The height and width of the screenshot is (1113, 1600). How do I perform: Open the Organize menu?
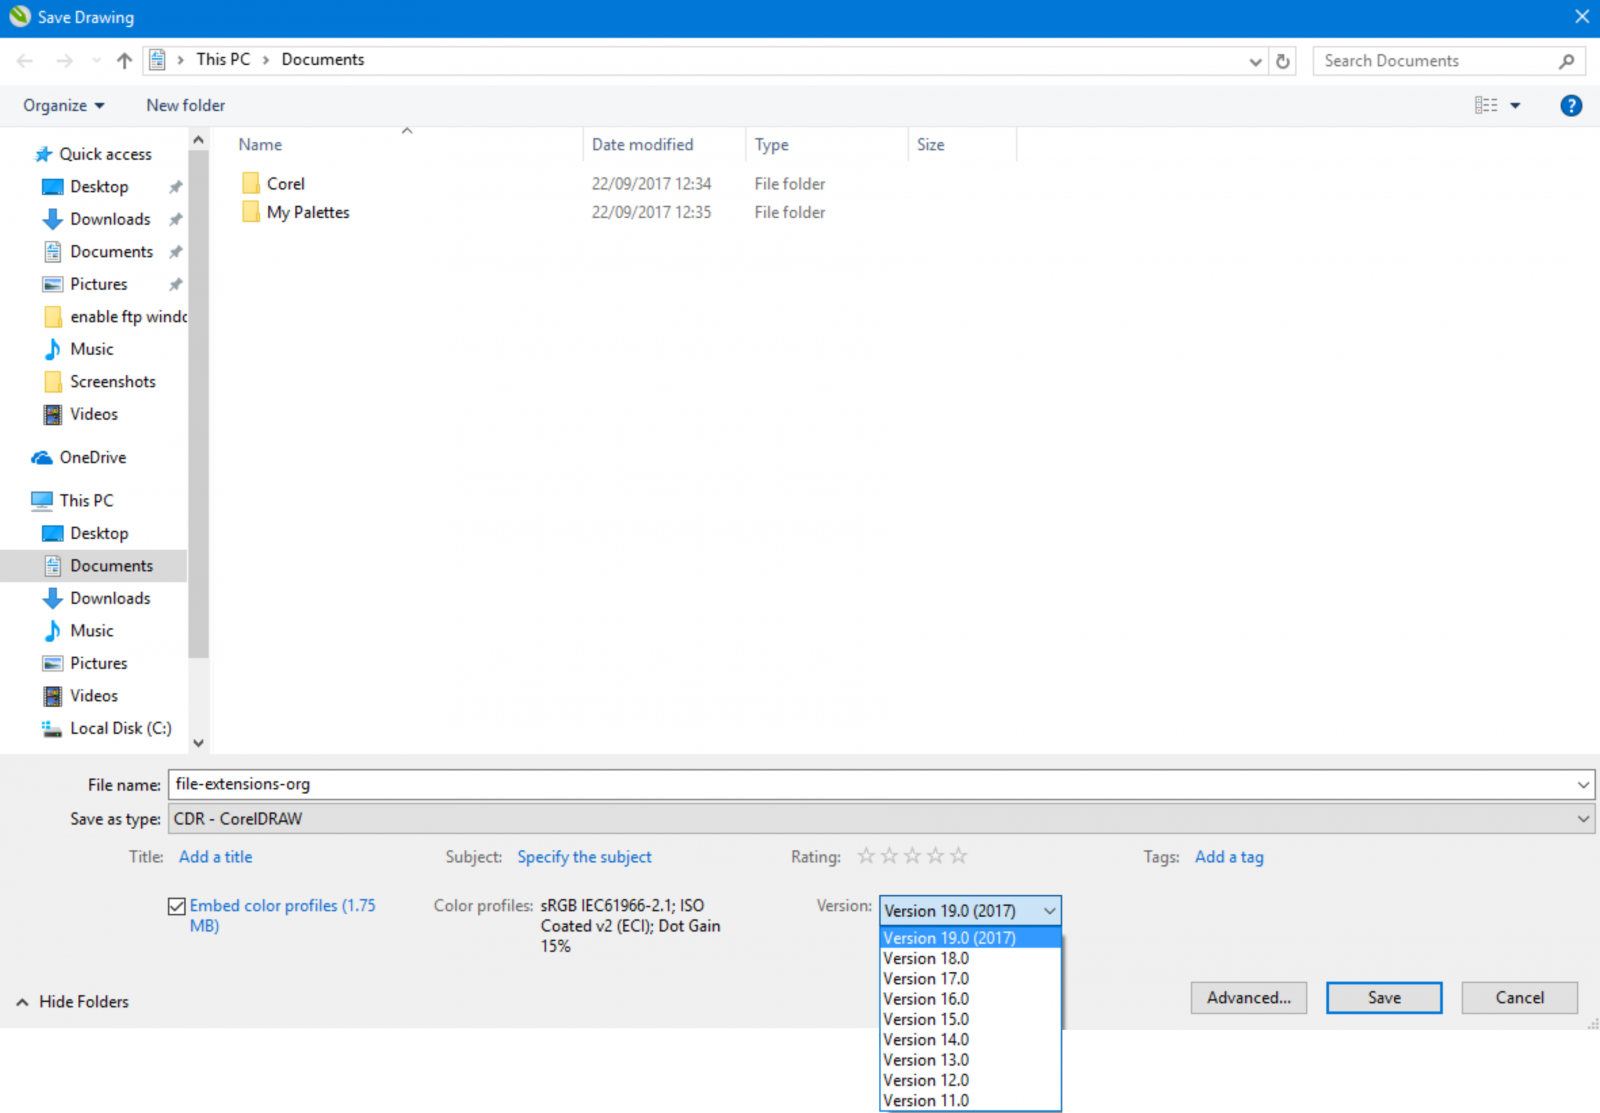[x=62, y=105]
